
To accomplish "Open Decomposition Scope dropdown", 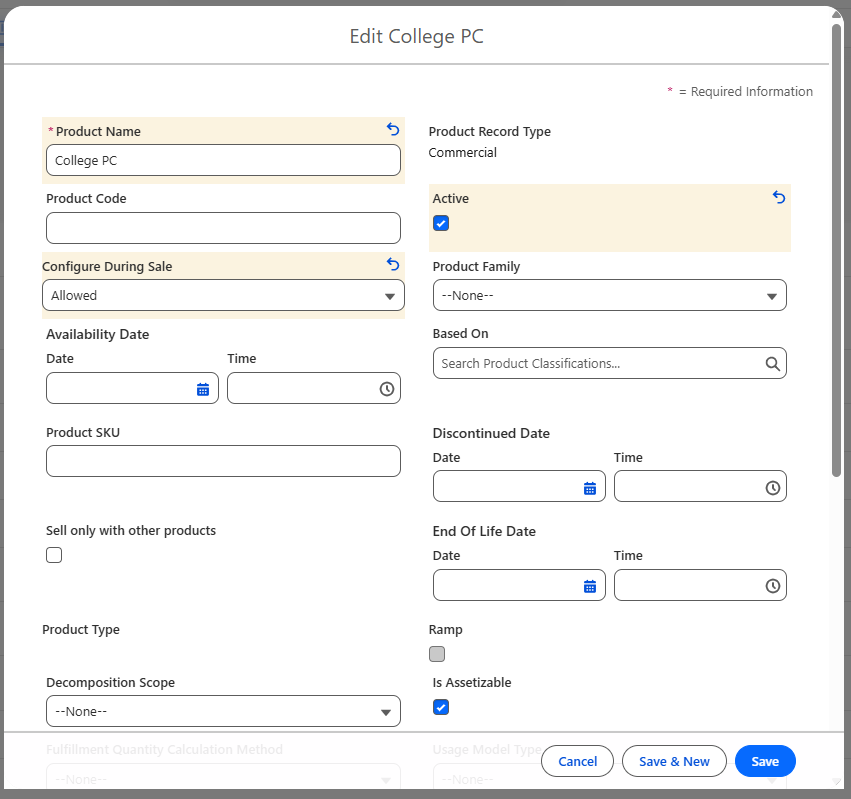I will tap(223, 711).
